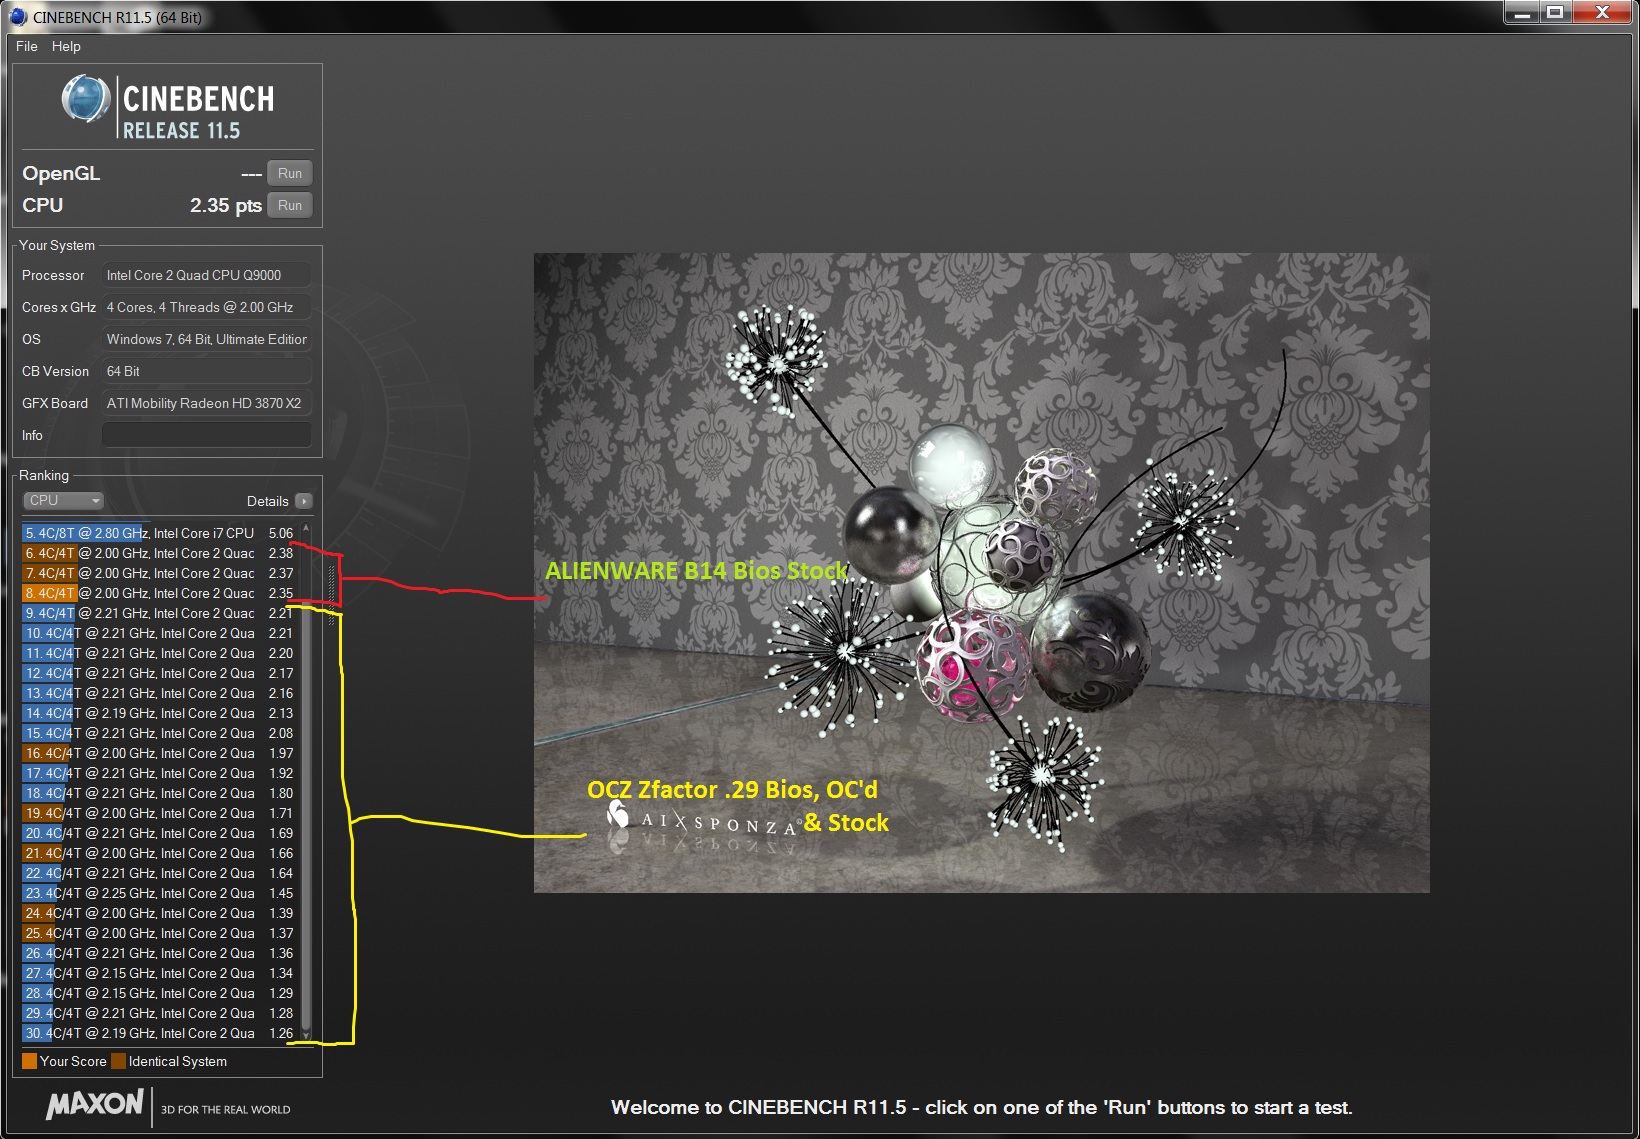Click the Cores x GHz value field
Image resolution: width=1640 pixels, height=1139 pixels.
207,307
